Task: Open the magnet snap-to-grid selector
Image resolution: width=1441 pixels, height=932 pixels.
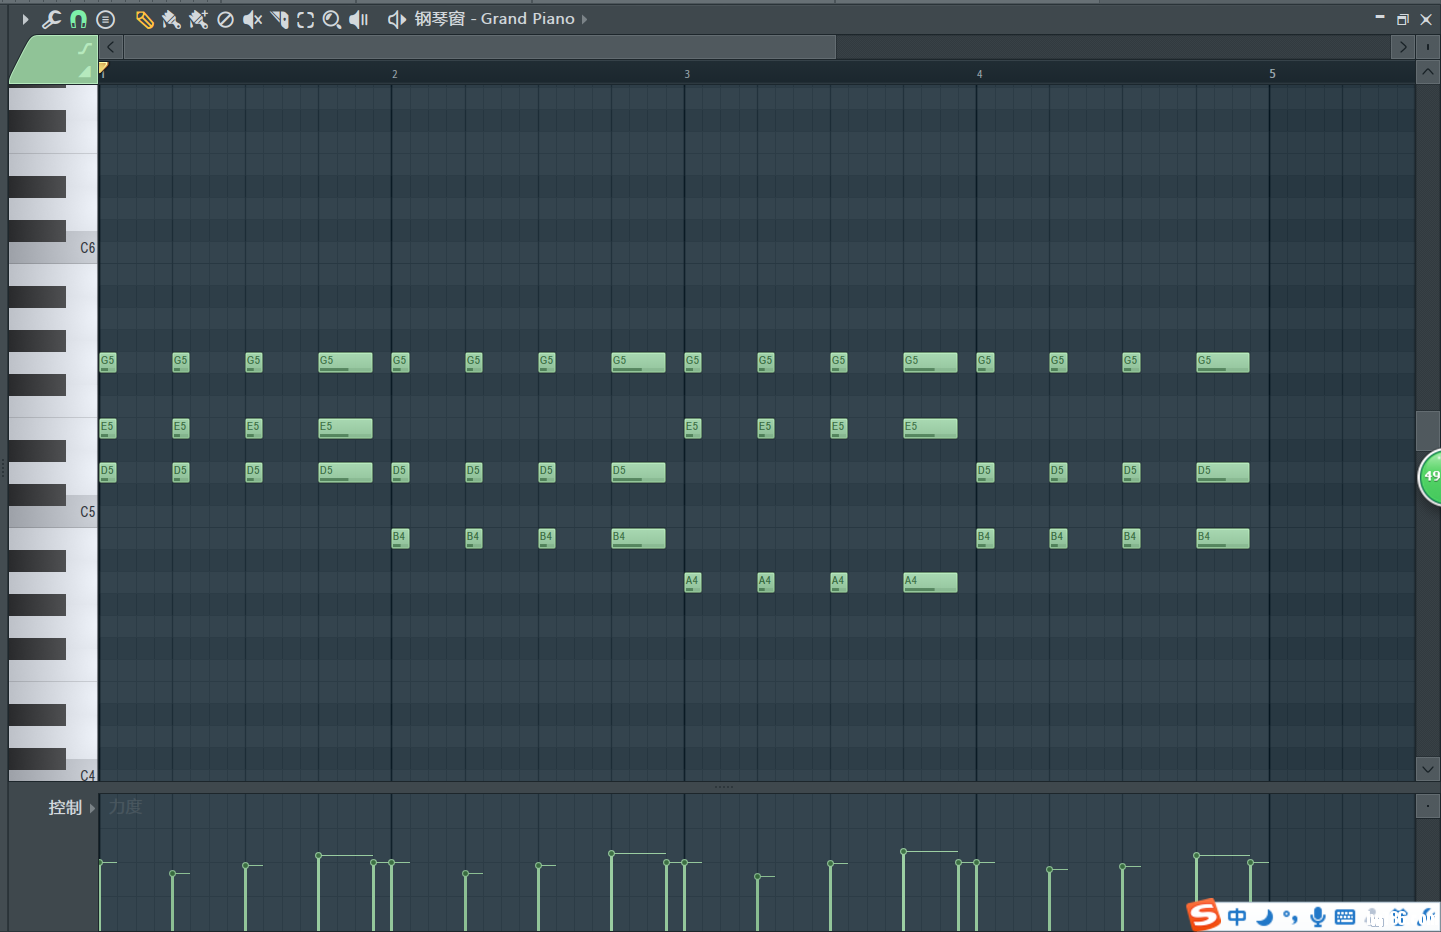Action: point(78,19)
